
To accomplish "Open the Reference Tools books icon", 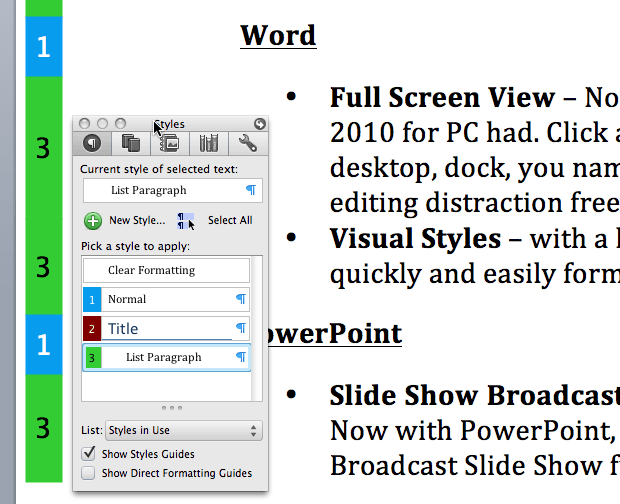I will 209,143.
